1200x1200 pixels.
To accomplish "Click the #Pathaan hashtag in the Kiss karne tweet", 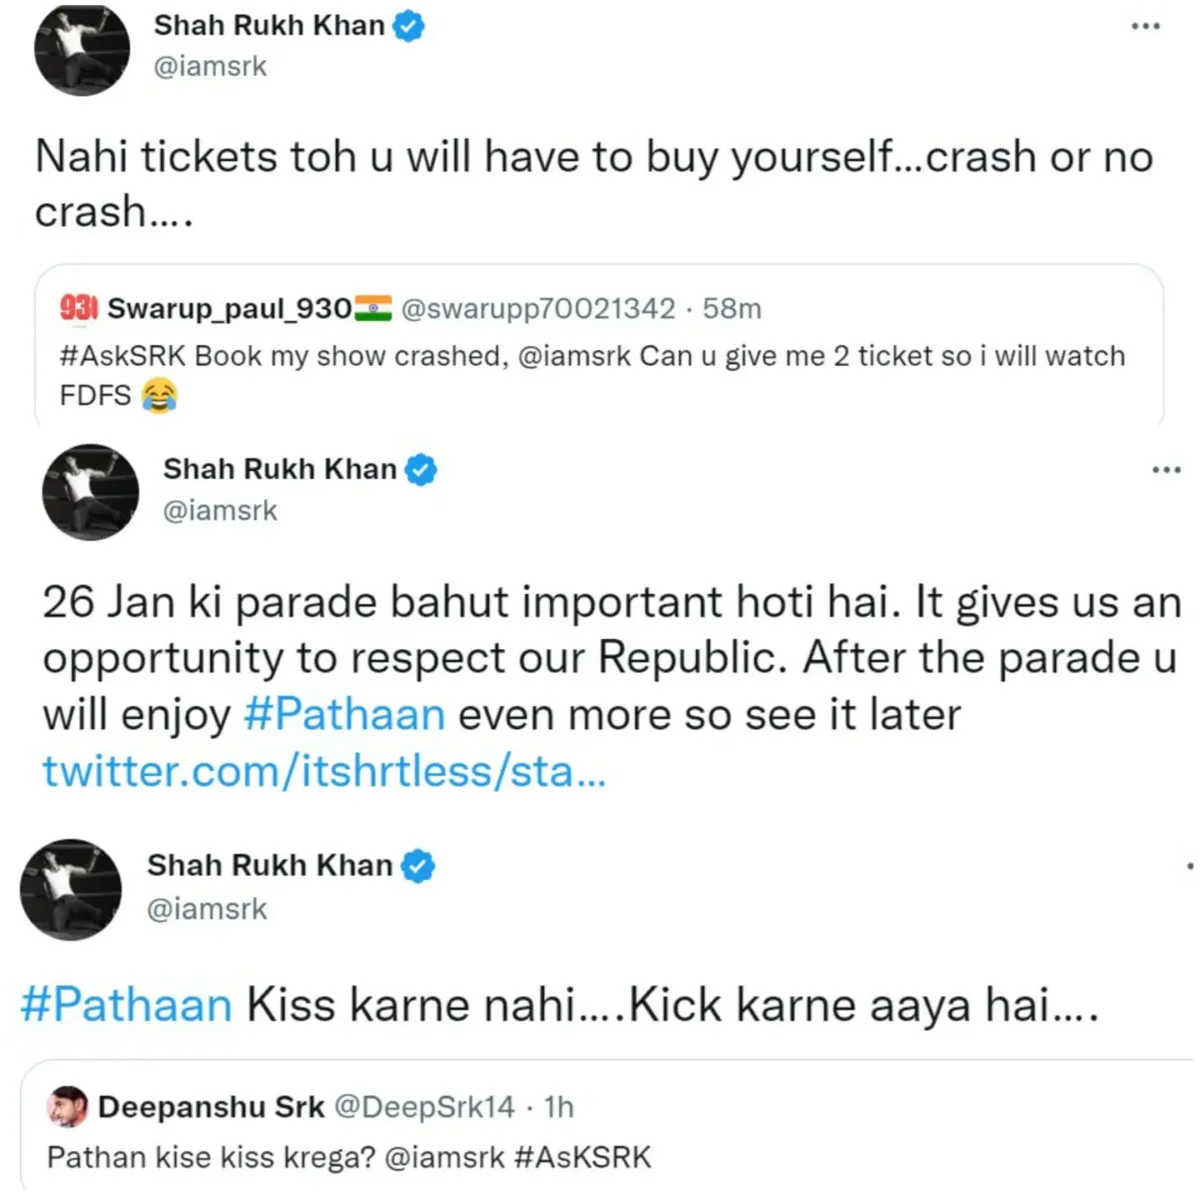I will coord(126,1004).
